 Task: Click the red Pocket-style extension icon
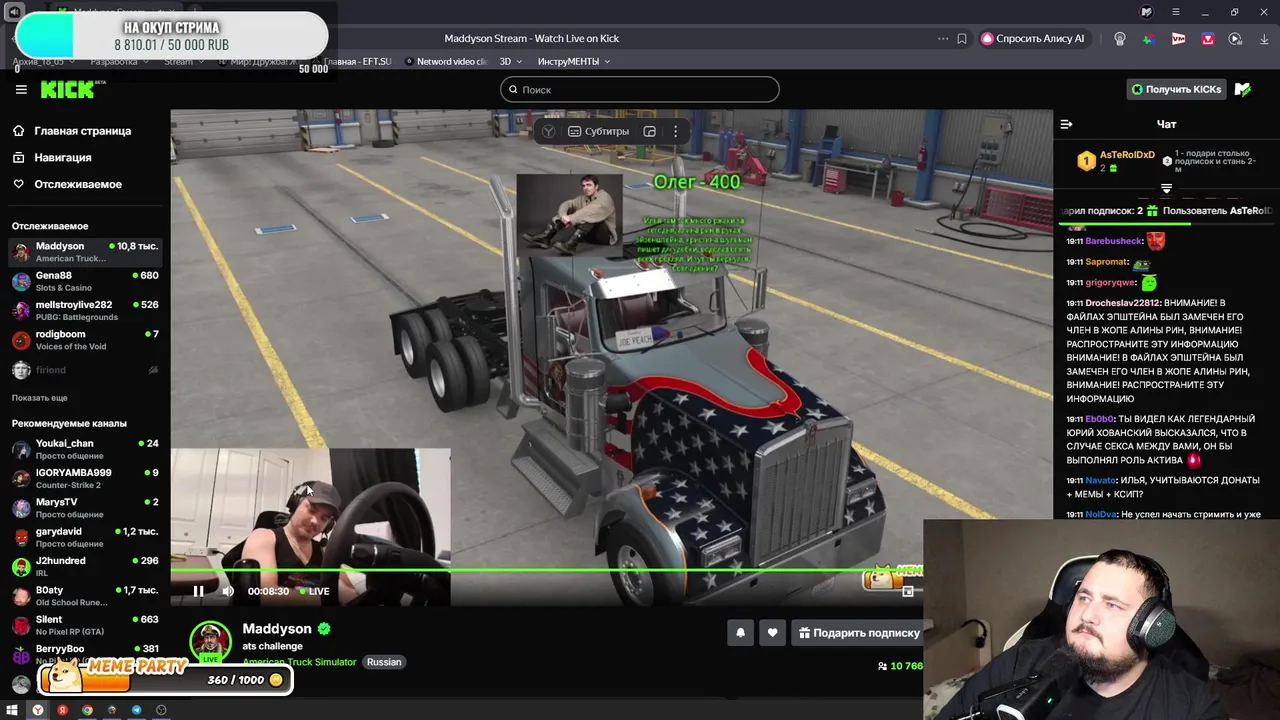click(x=1208, y=38)
